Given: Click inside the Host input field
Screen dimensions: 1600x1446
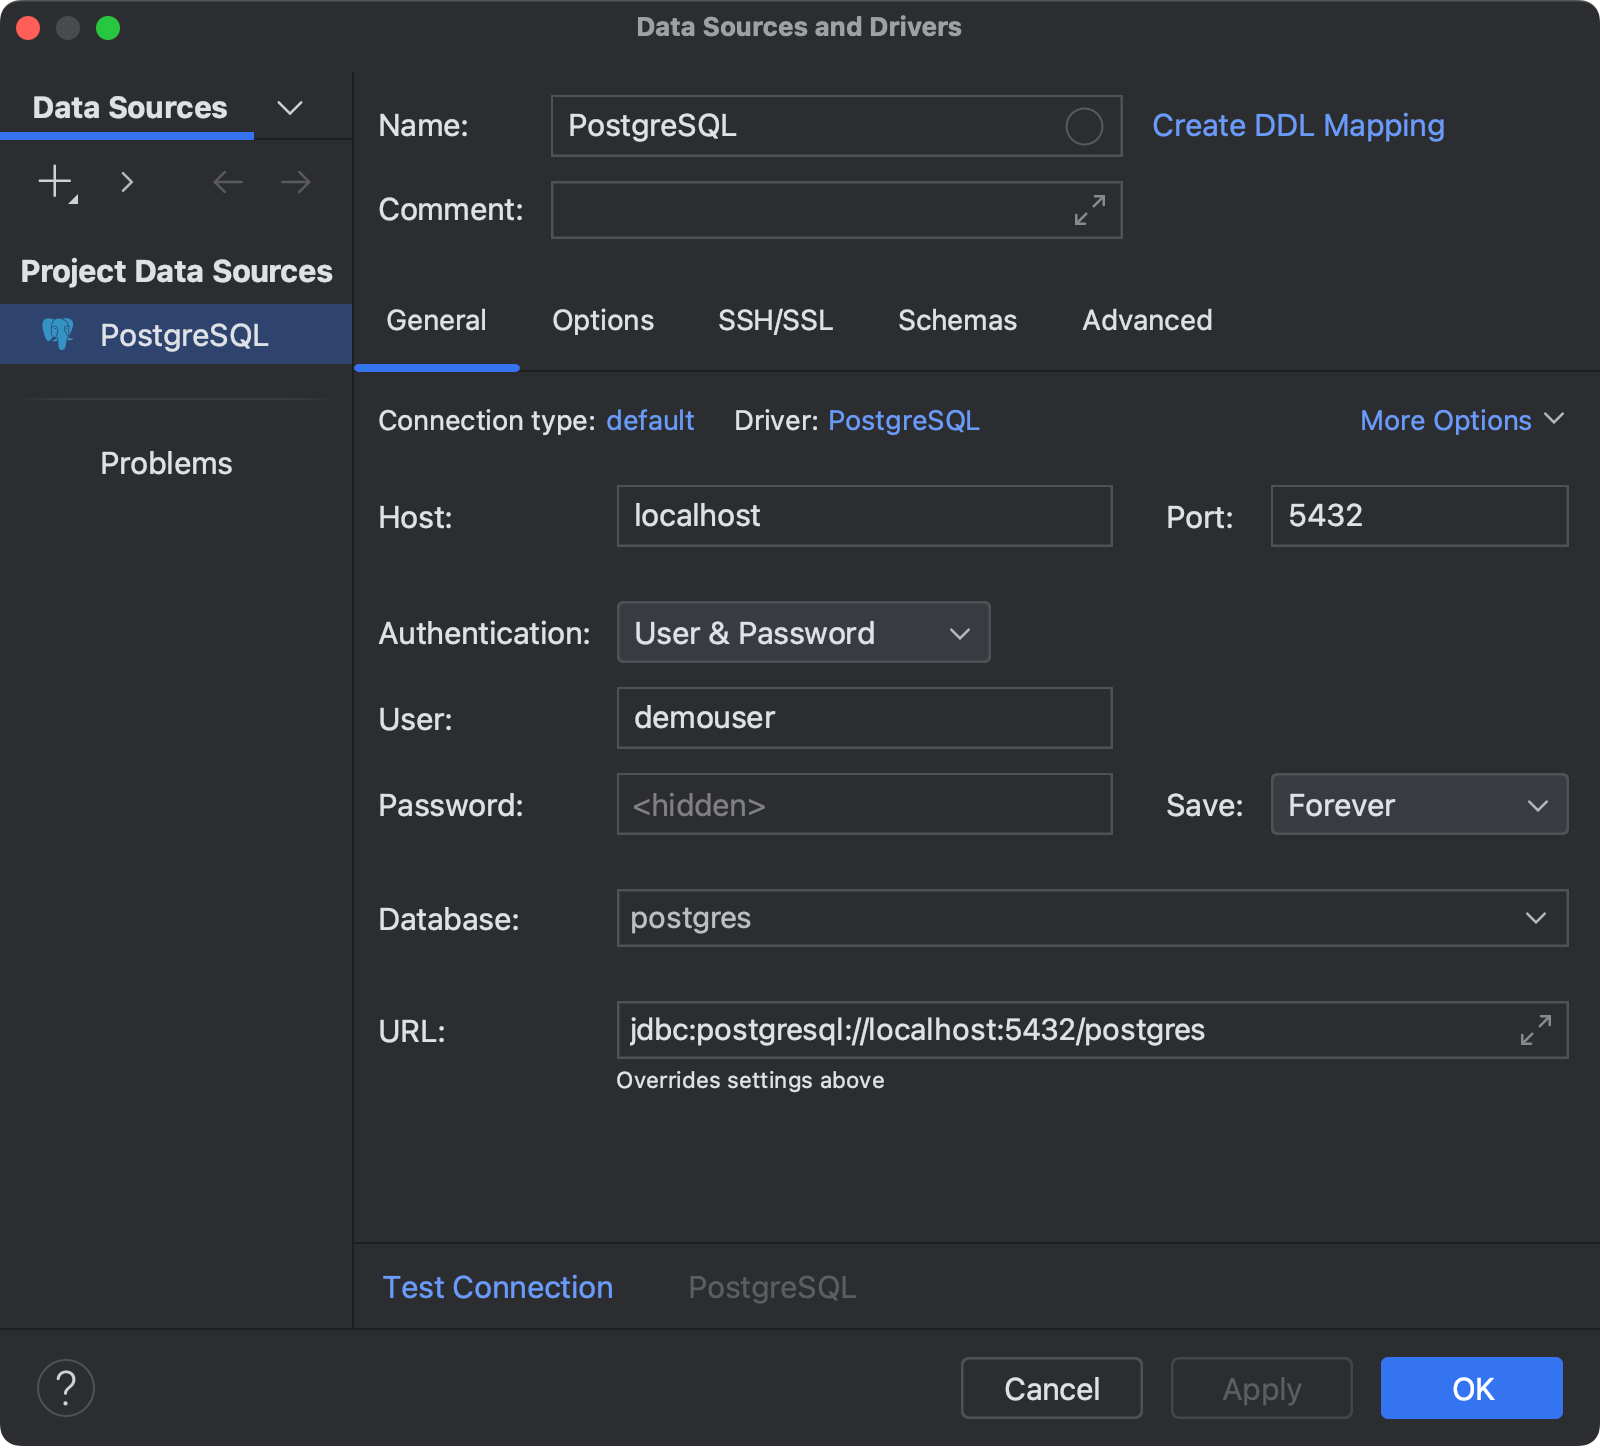Looking at the screenshot, I should pos(863,516).
